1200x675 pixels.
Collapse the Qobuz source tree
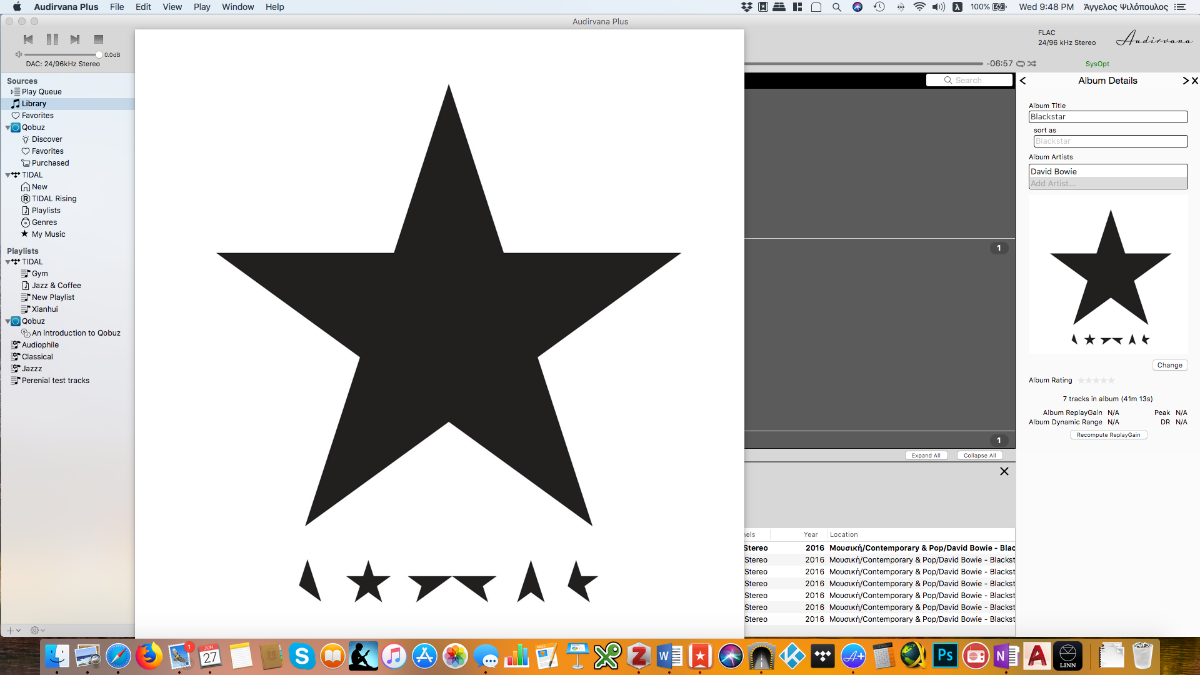(8, 128)
